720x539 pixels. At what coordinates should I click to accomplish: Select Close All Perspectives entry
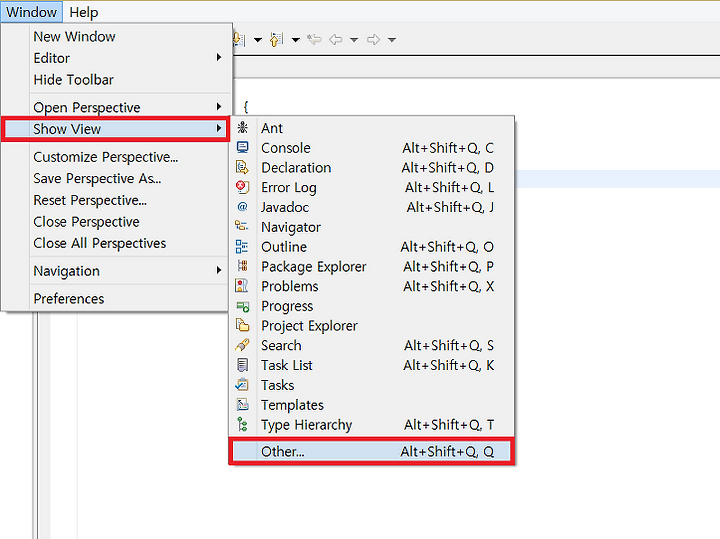click(115, 243)
